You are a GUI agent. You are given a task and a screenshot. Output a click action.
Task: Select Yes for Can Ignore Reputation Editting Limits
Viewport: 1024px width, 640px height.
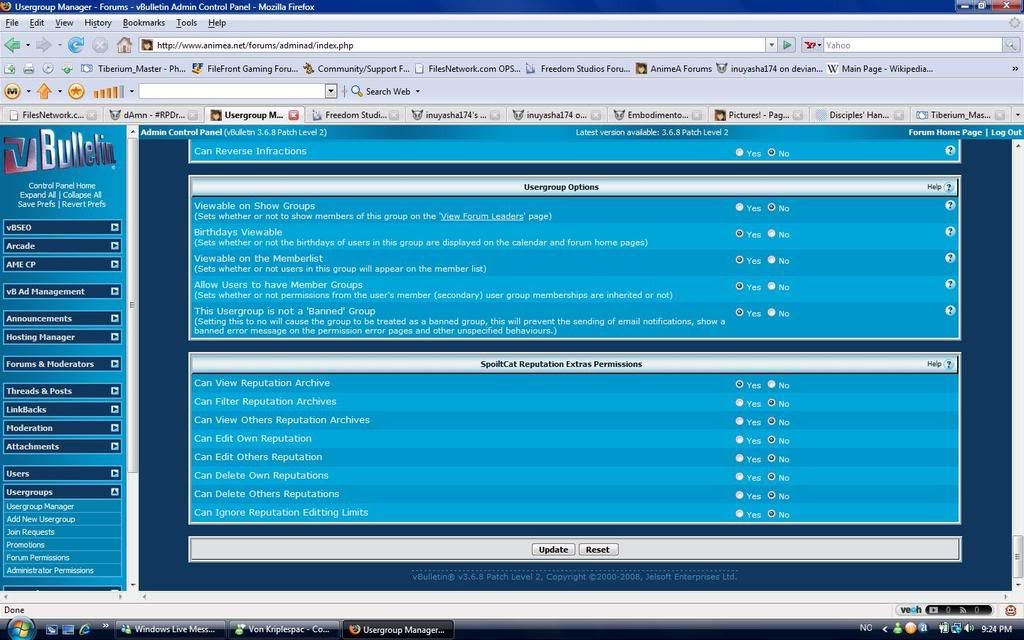click(x=740, y=514)
